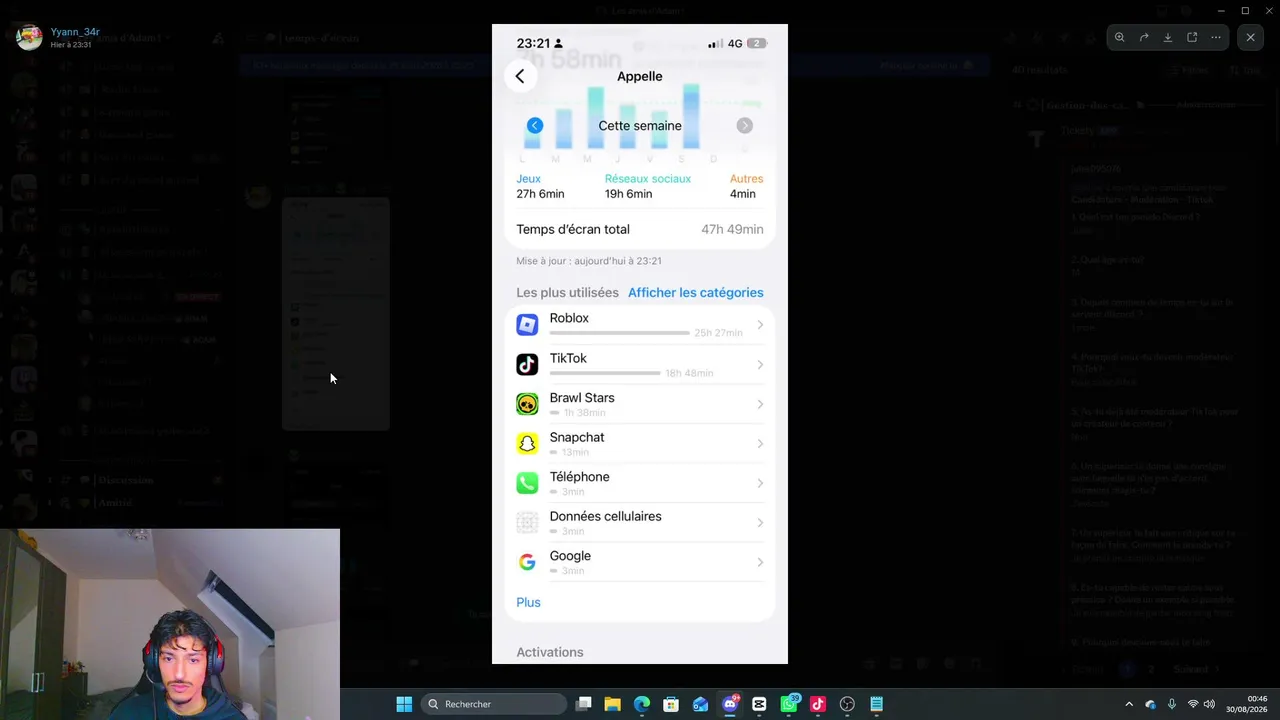
Task: Show hidden system tray icons chevron
Action: (x=1129, y=704)
